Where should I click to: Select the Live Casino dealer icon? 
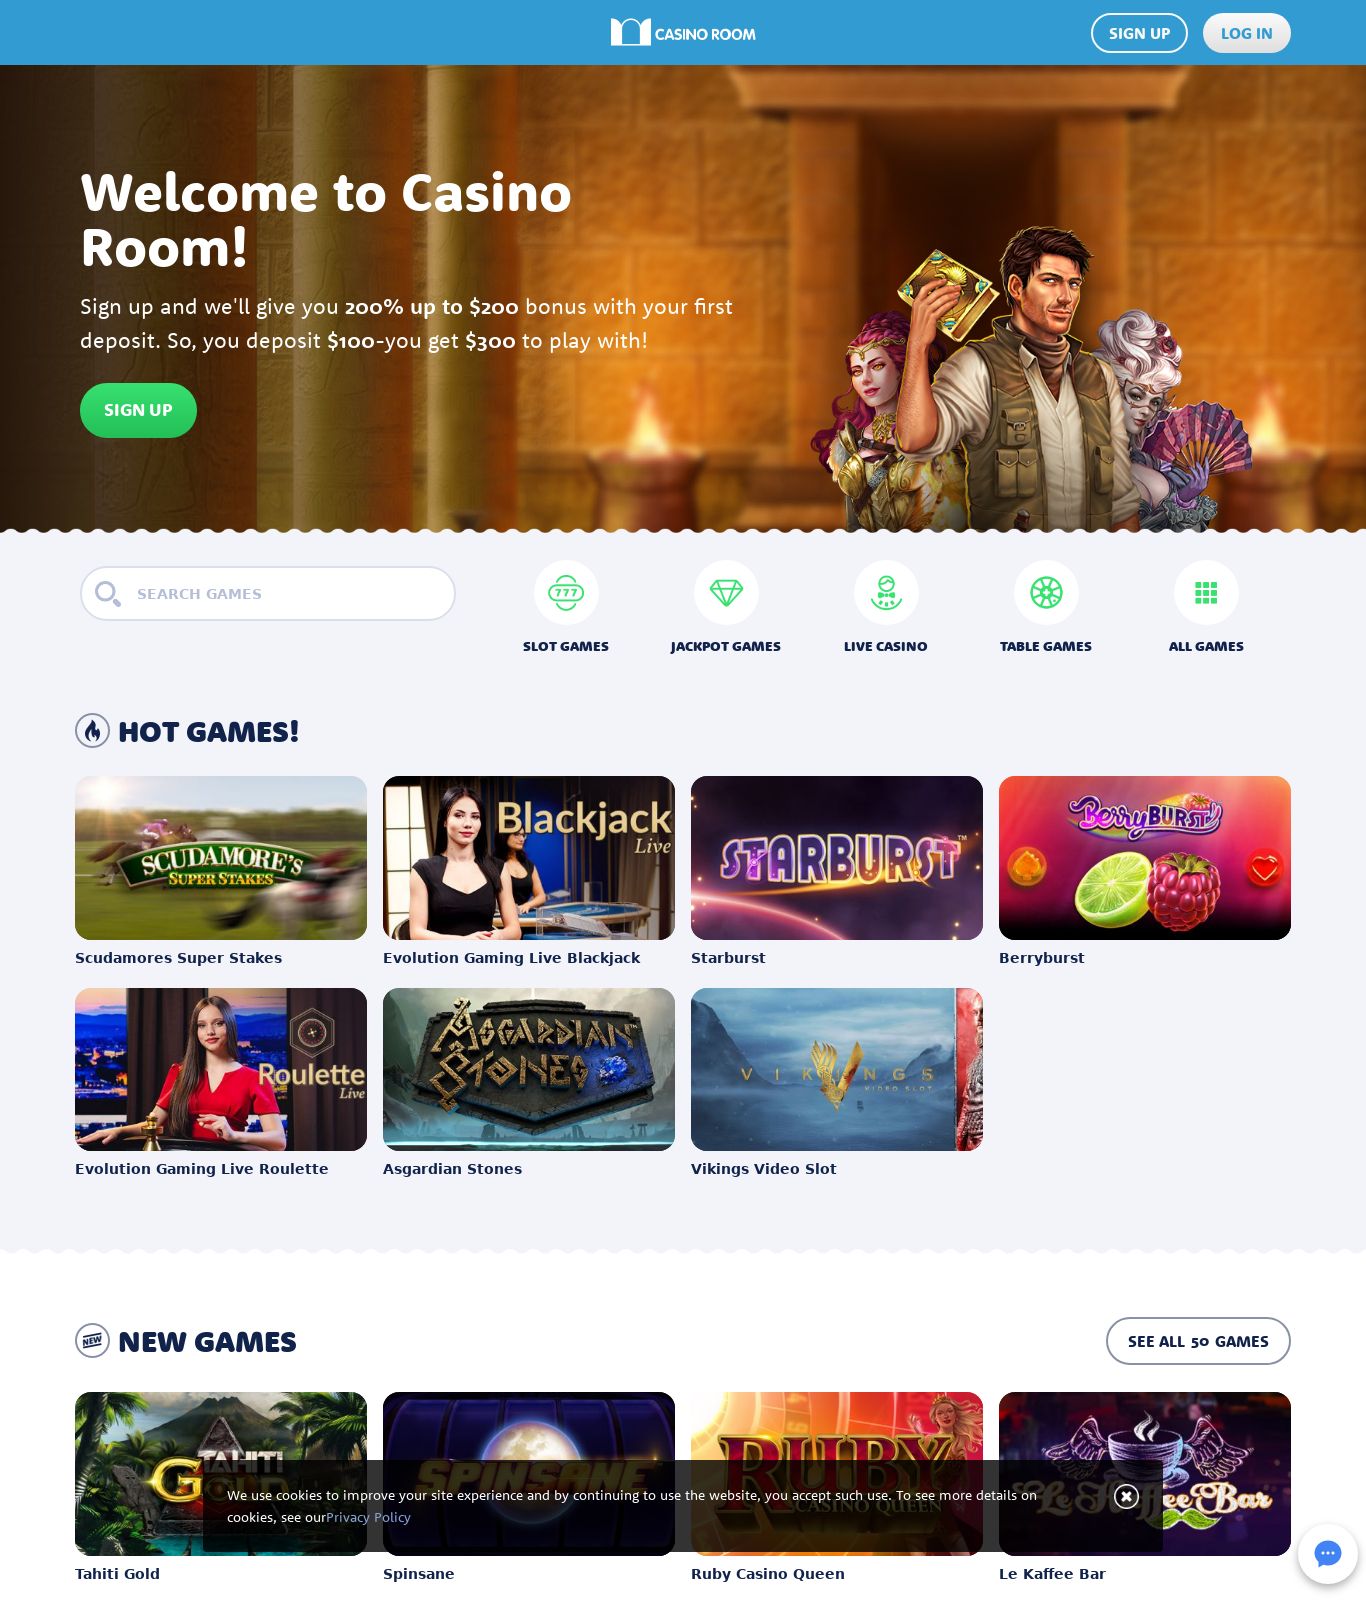pyautogui.click(x=886, y=593)
